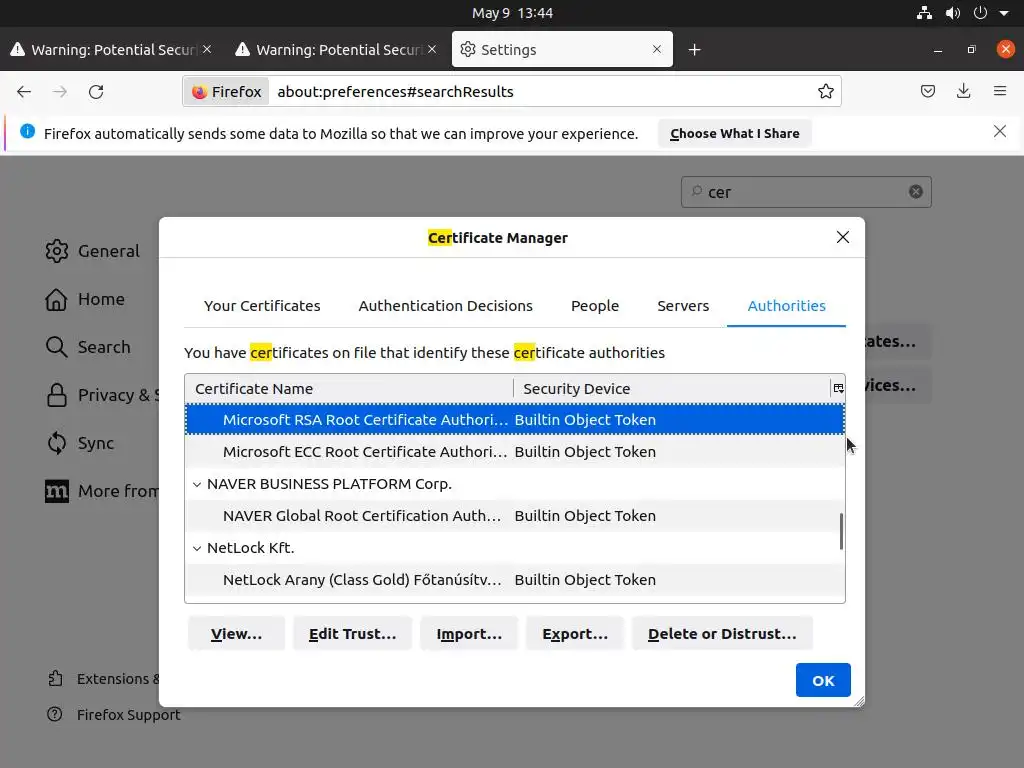Open the system menu dropdown arrow

click(x=1004, y=13)
